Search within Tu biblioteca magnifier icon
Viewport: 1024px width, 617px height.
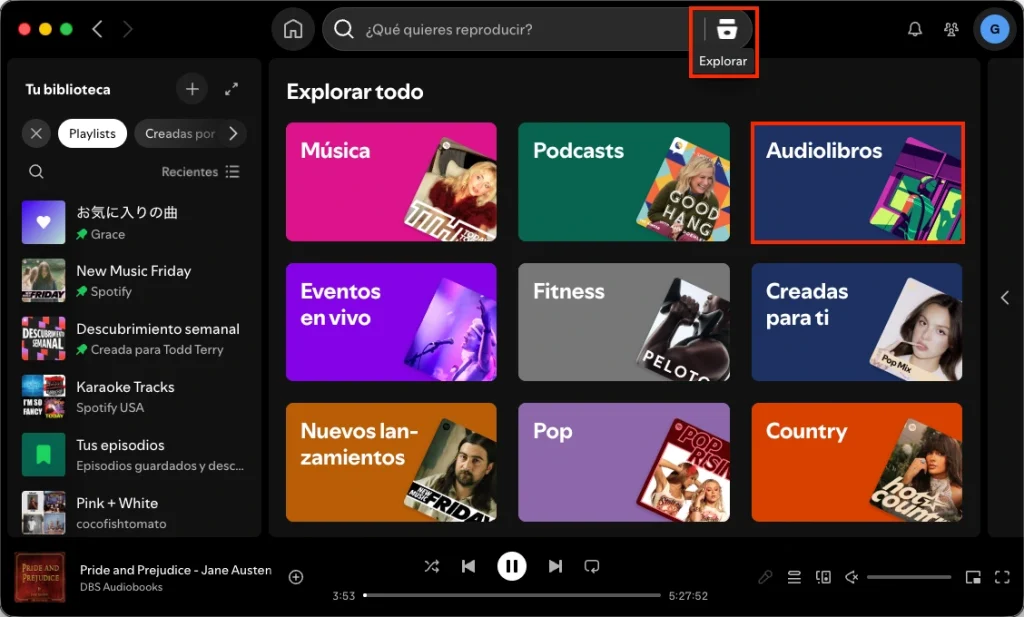37,172
